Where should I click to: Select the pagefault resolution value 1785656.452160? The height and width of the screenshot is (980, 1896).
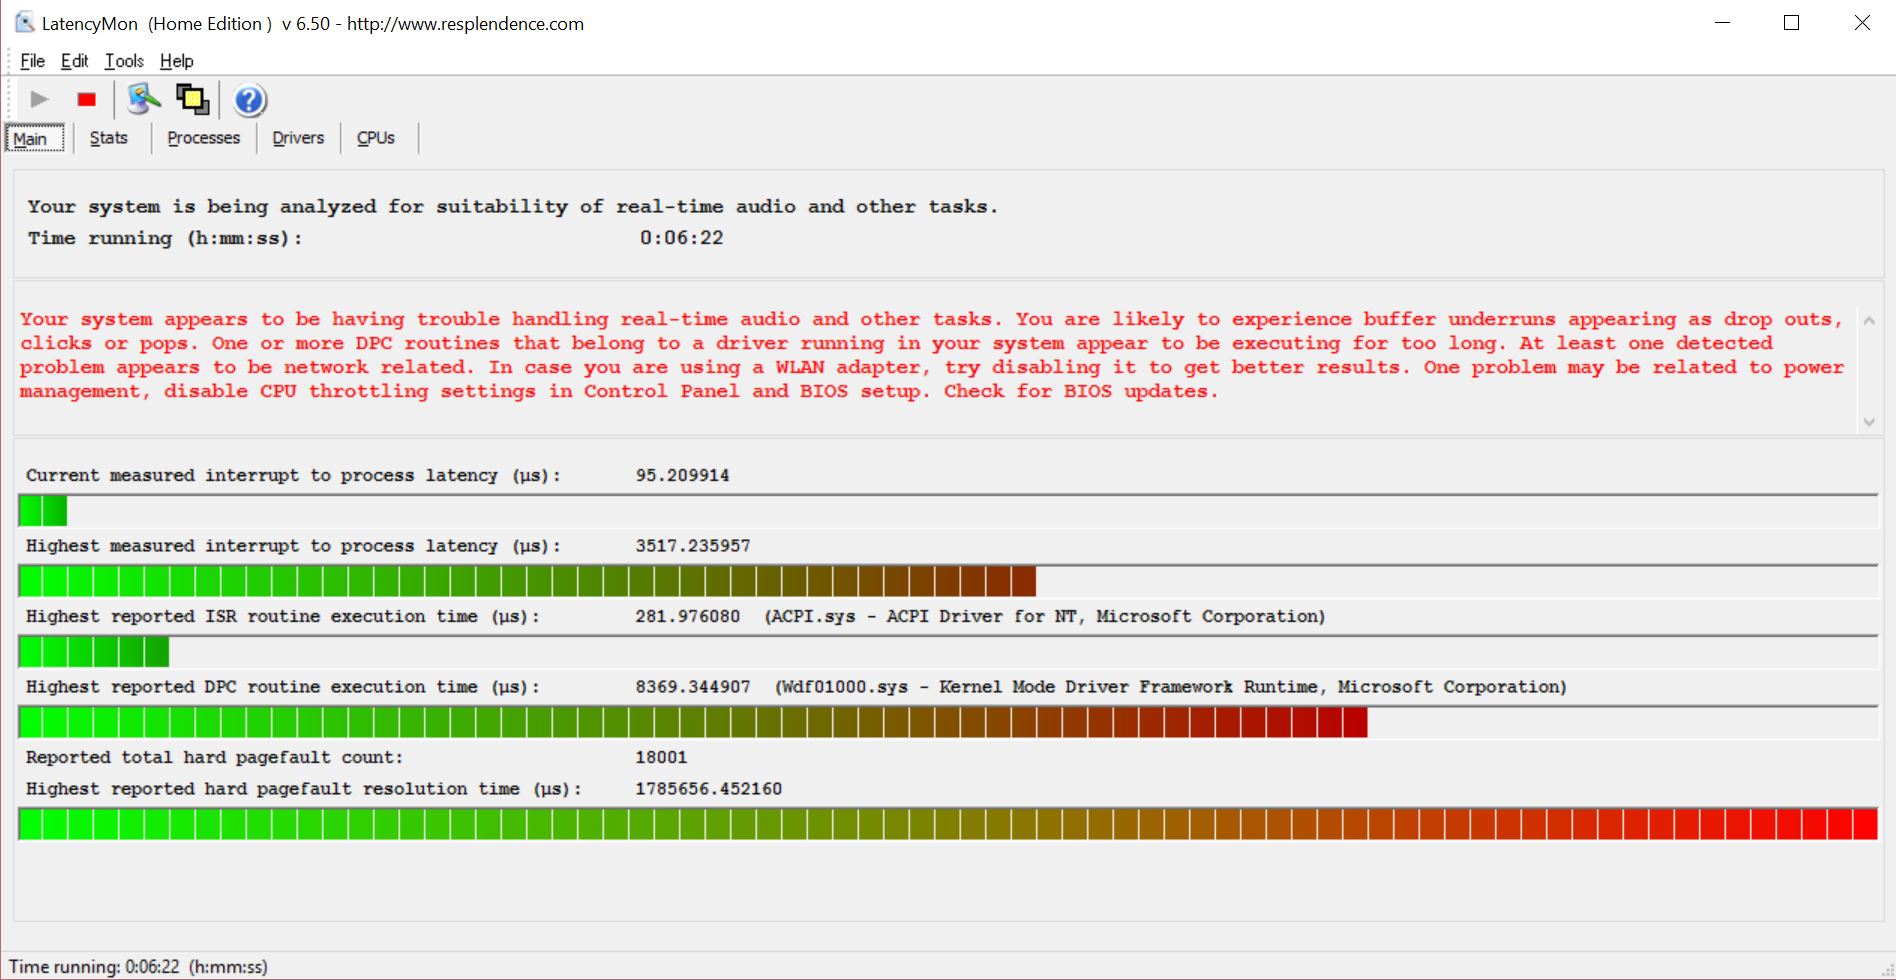[x=708, y=789]
